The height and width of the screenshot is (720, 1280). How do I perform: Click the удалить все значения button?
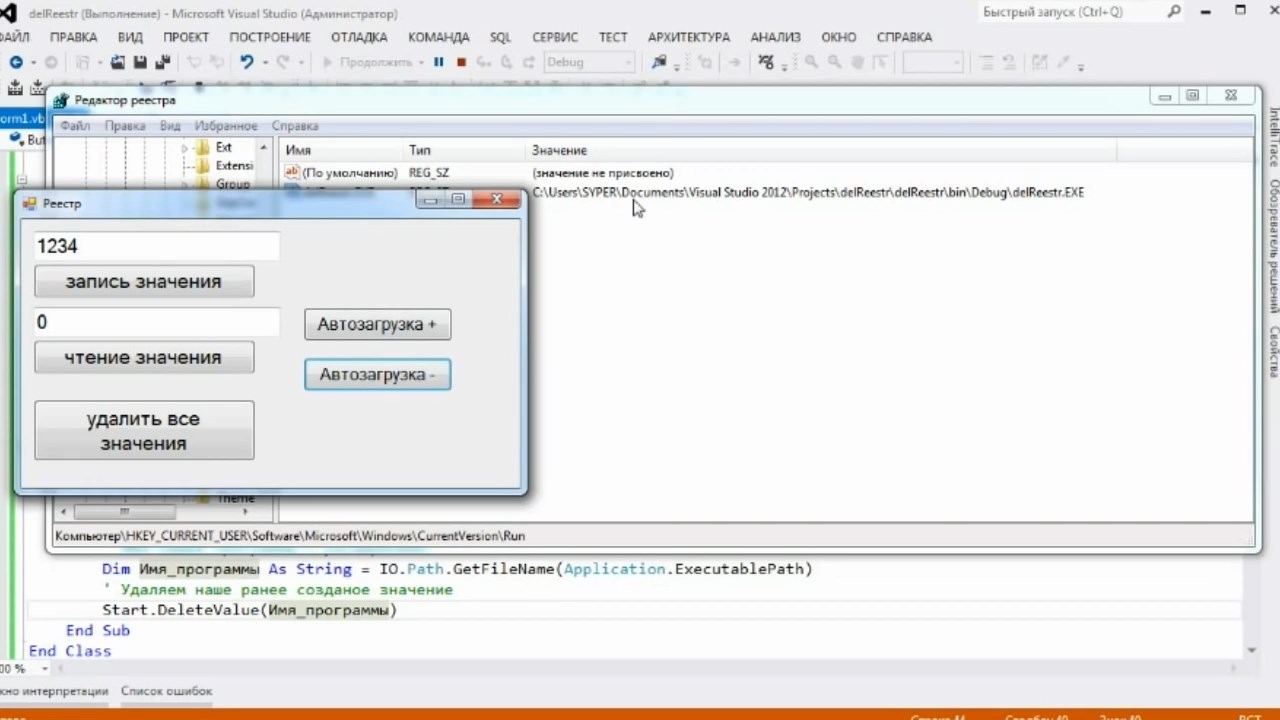[x=144, y=431]
